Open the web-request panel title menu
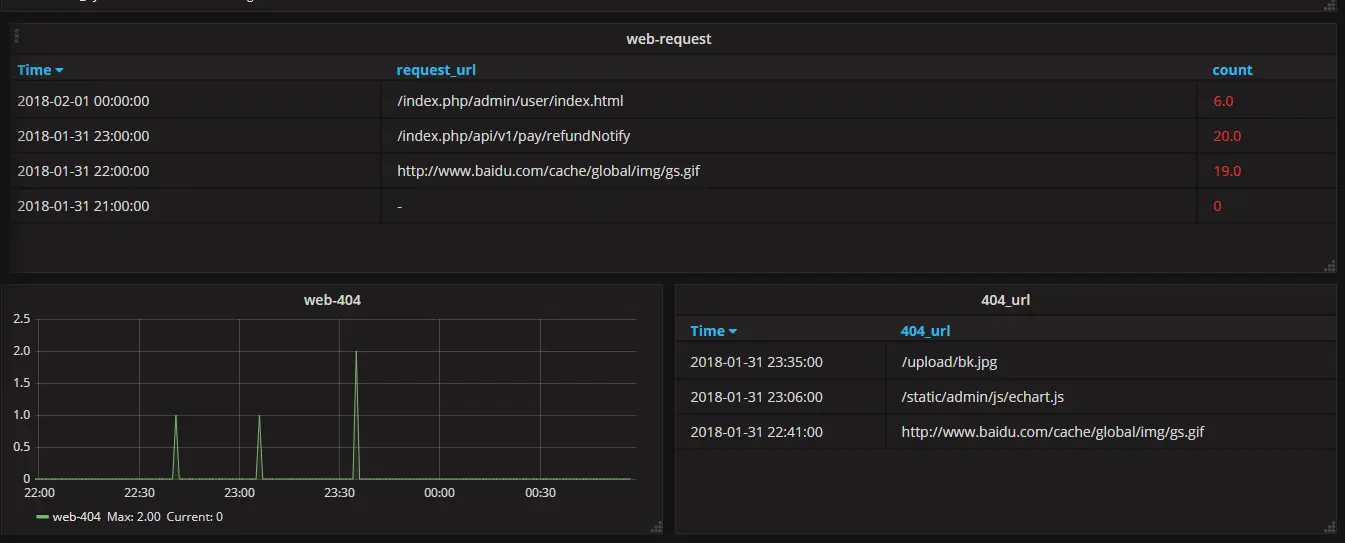This screenshot has width=1345, height=543. 668,39
